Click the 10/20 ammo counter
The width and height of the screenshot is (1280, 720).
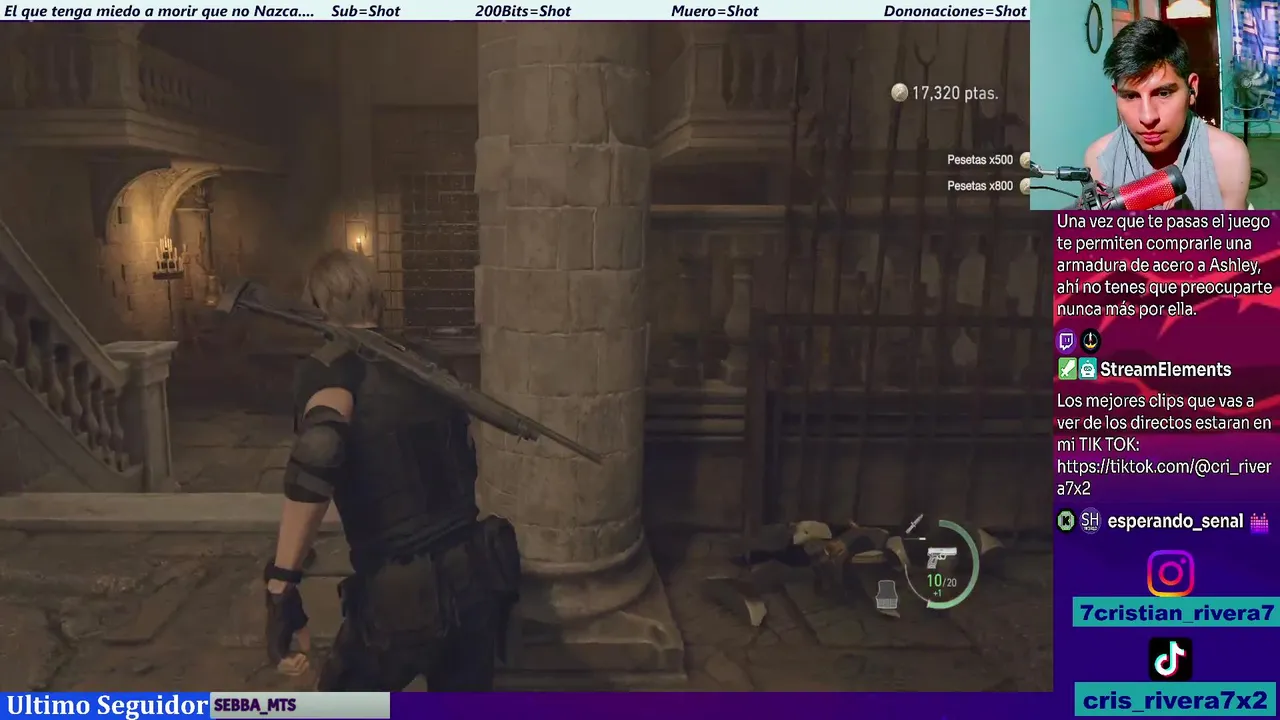(x=941, y=581)
